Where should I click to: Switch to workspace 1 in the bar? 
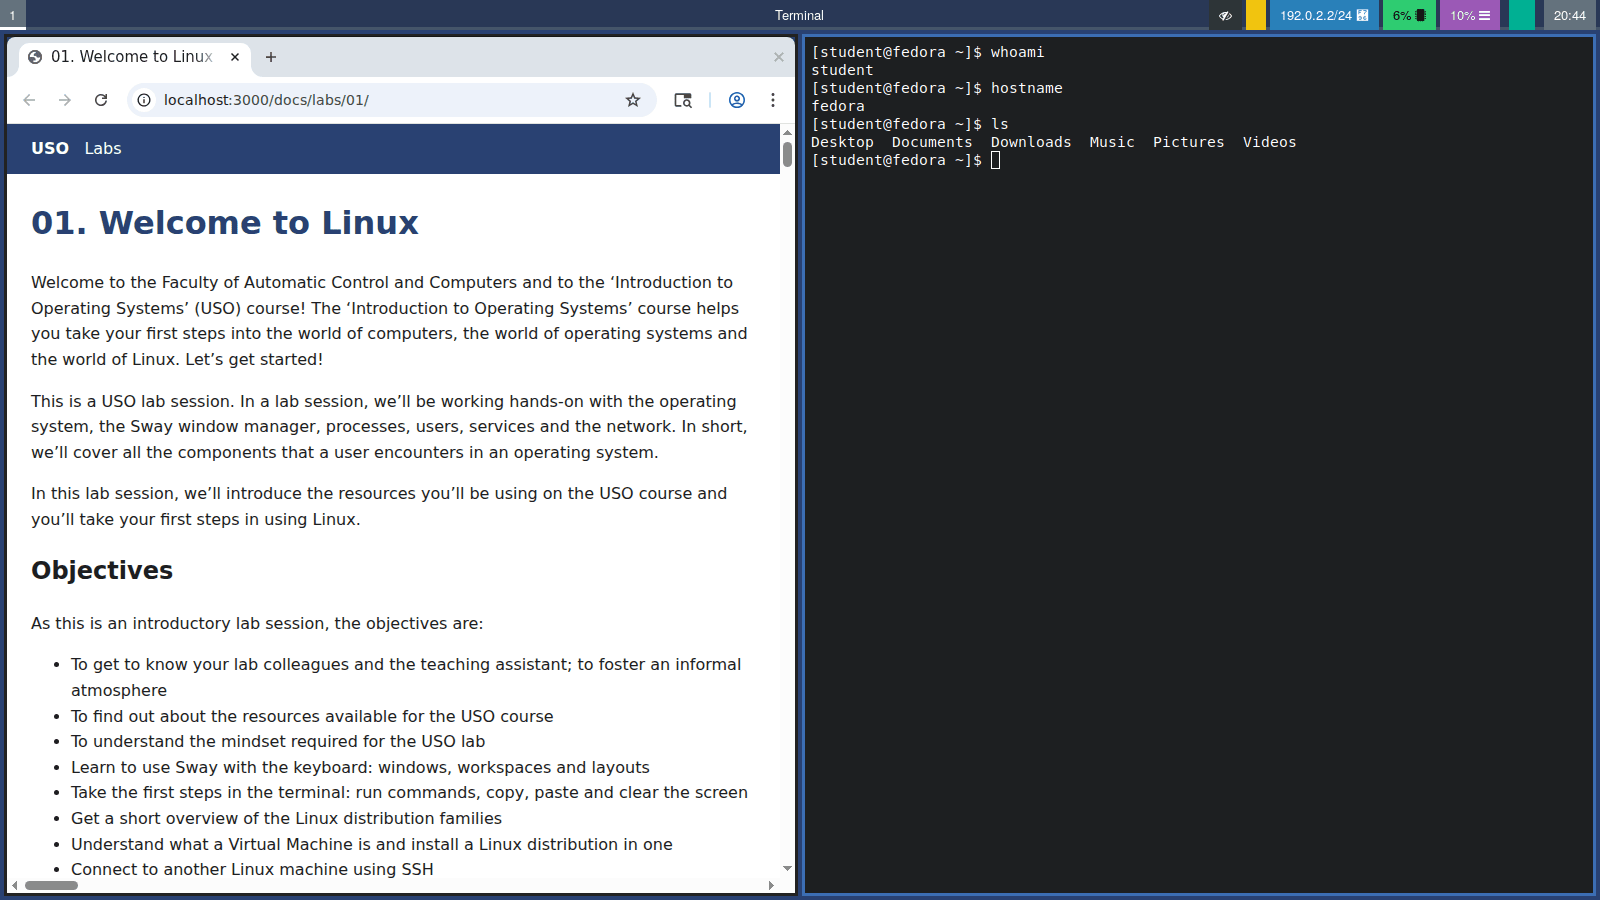[13, 15]
